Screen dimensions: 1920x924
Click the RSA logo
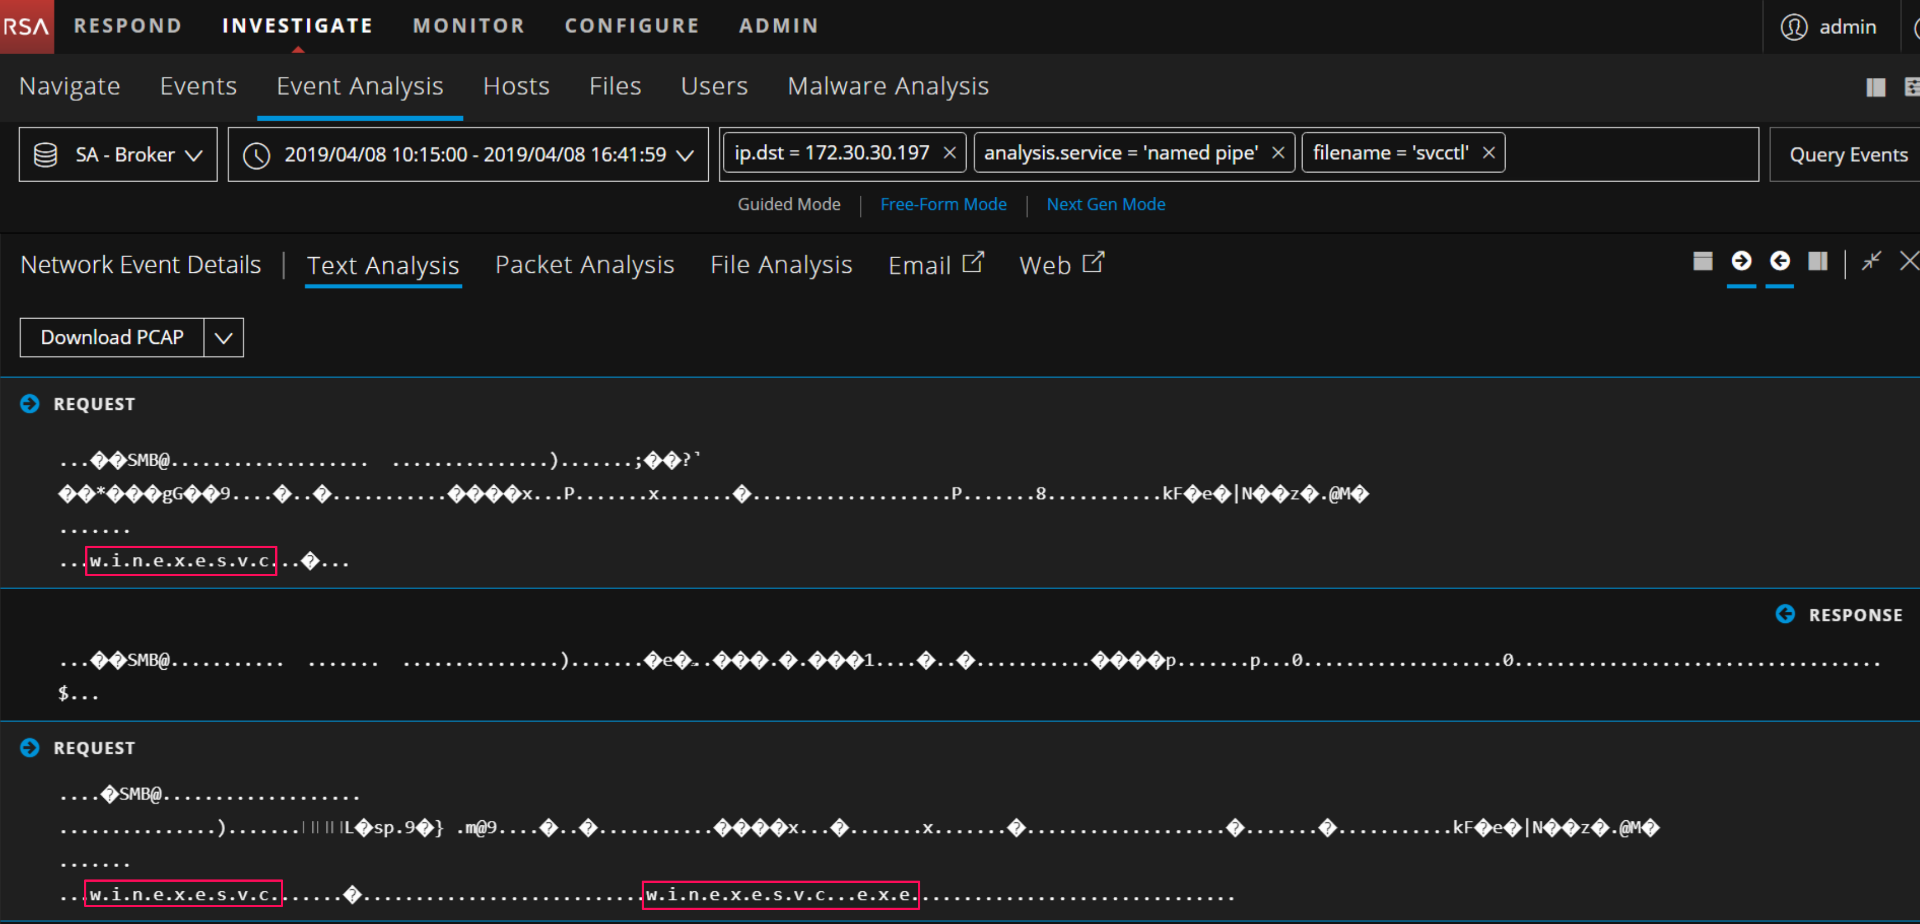point(27,27)
